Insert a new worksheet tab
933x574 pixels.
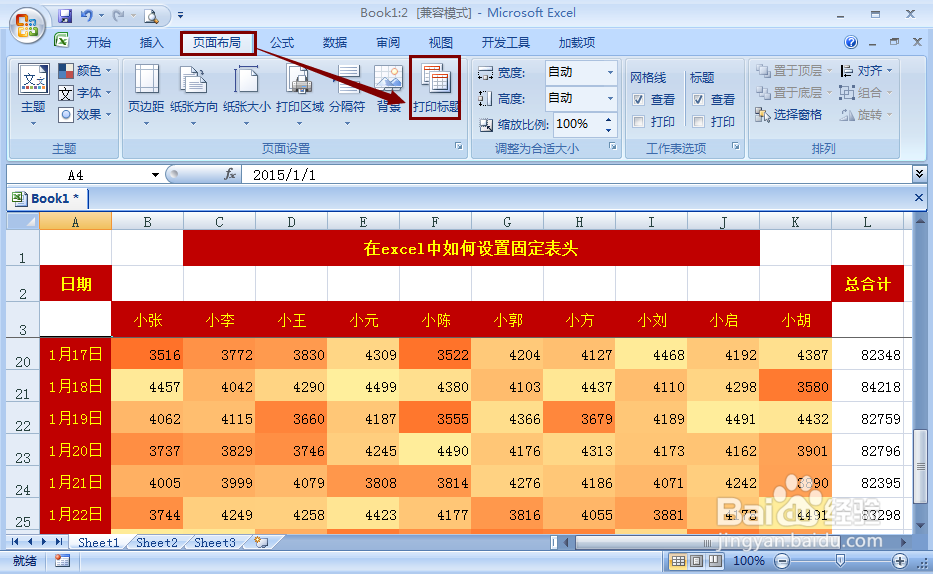261,542
